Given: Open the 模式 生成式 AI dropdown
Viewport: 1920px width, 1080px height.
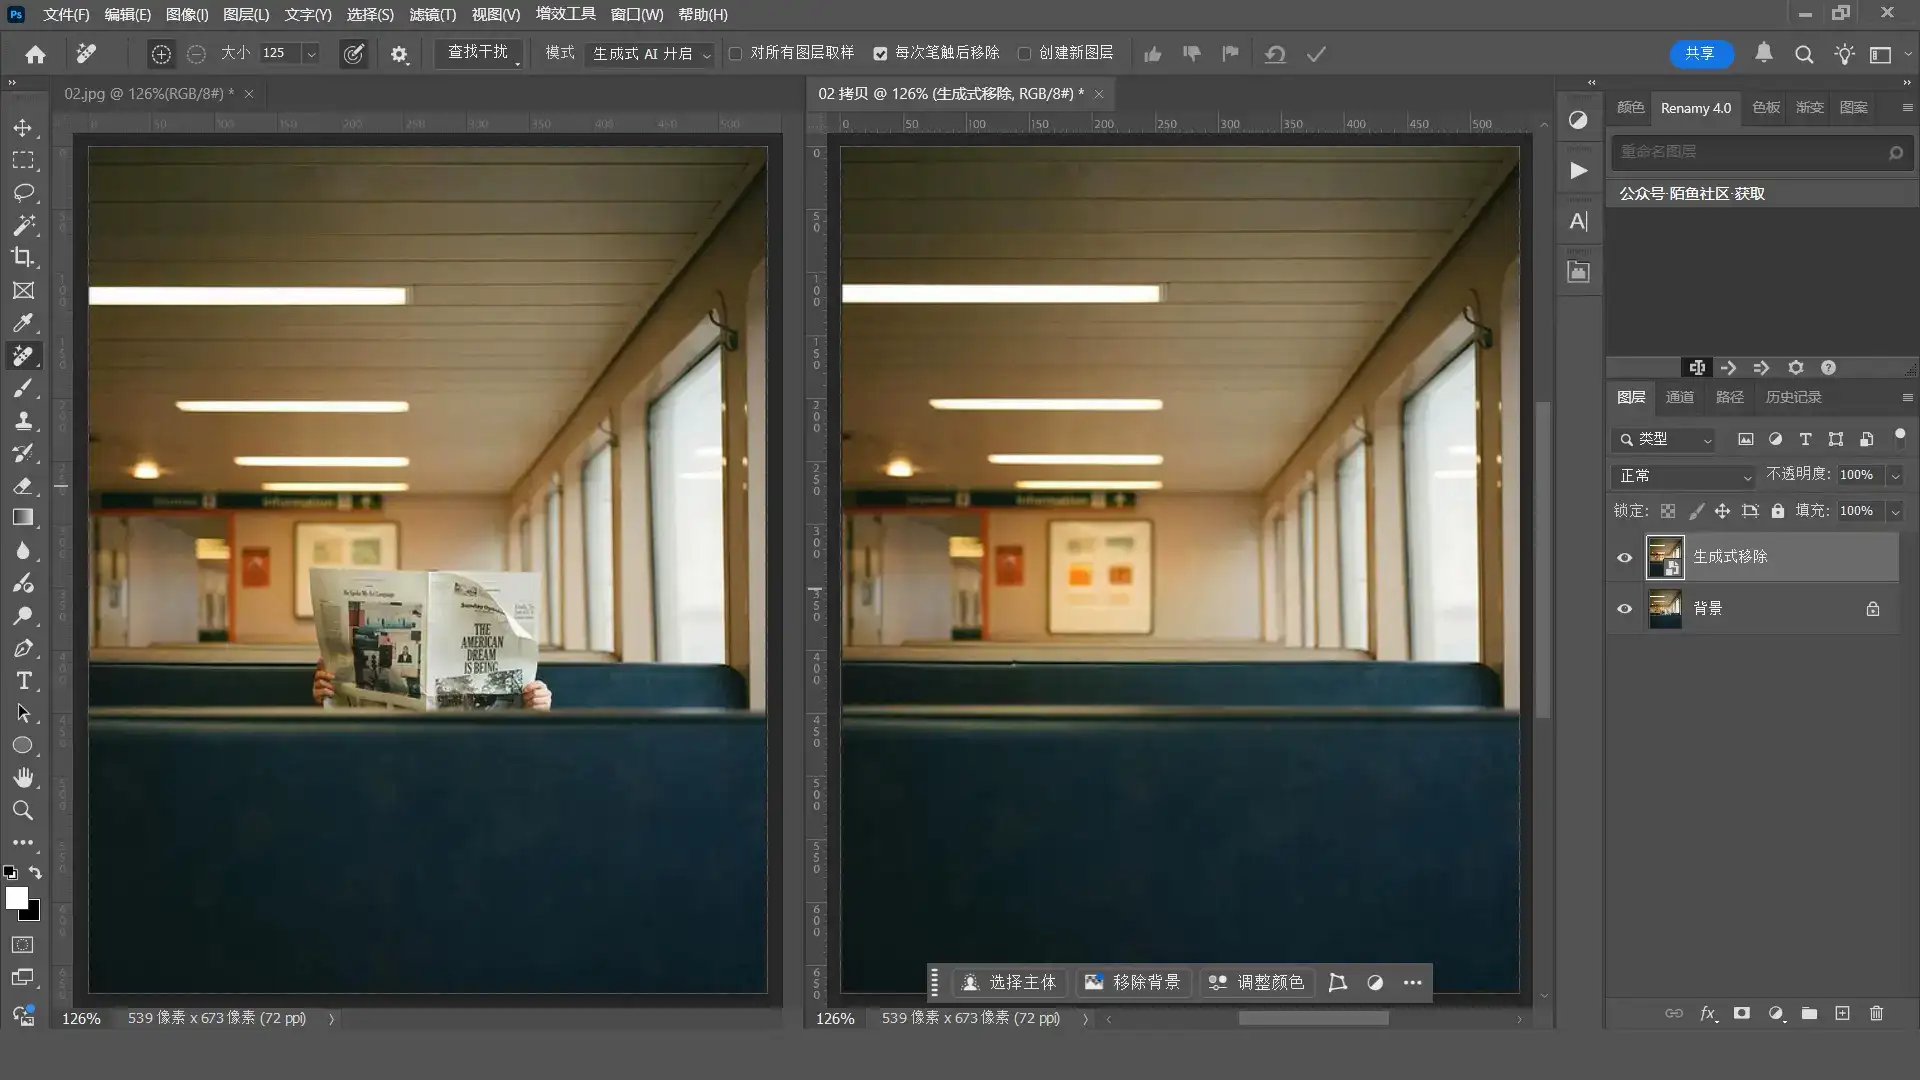Looking at the screenshot, I should point(651,54).
